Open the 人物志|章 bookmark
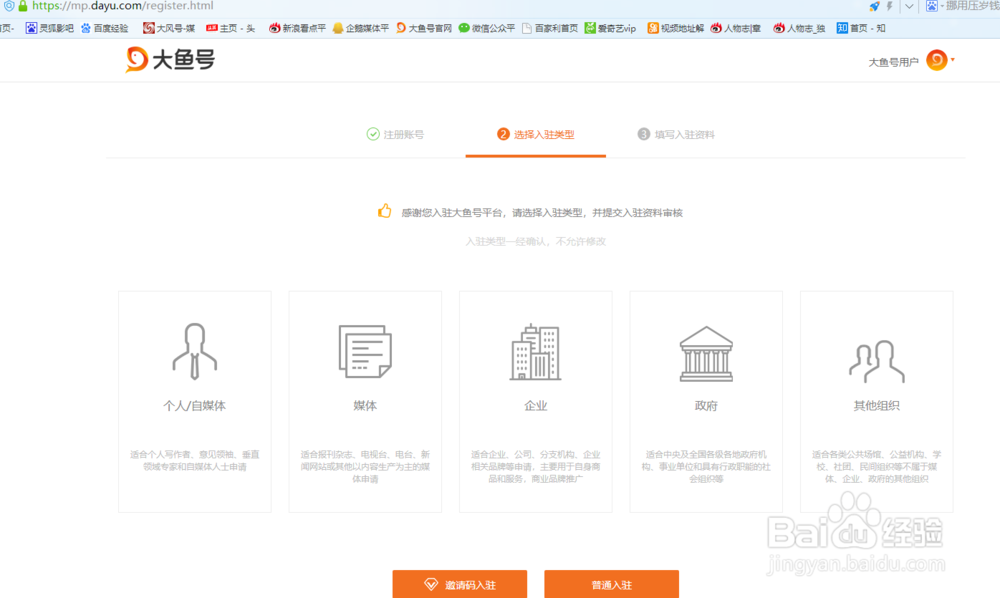The width and height of the screenshot is (1000, 598). 735,28
